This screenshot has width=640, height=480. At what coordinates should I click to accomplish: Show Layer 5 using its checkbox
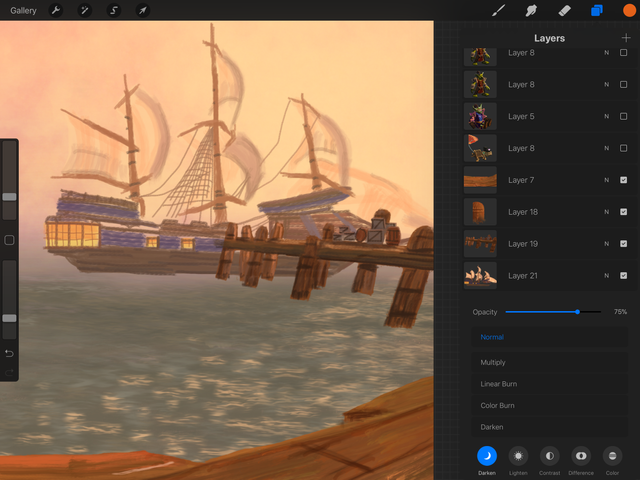tap(623, 116)
